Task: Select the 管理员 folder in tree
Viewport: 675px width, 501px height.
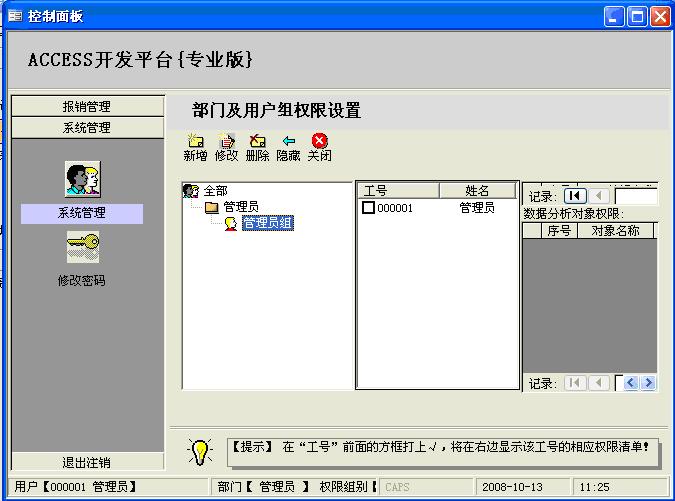Action: coord(241,207)
